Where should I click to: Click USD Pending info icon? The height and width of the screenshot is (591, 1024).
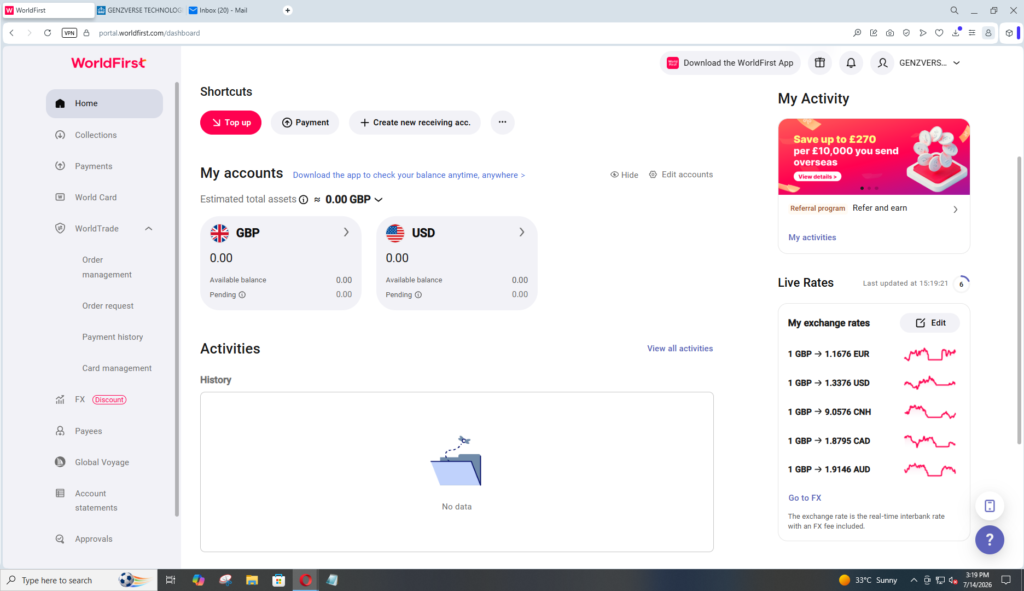click(x=419, y=295)
